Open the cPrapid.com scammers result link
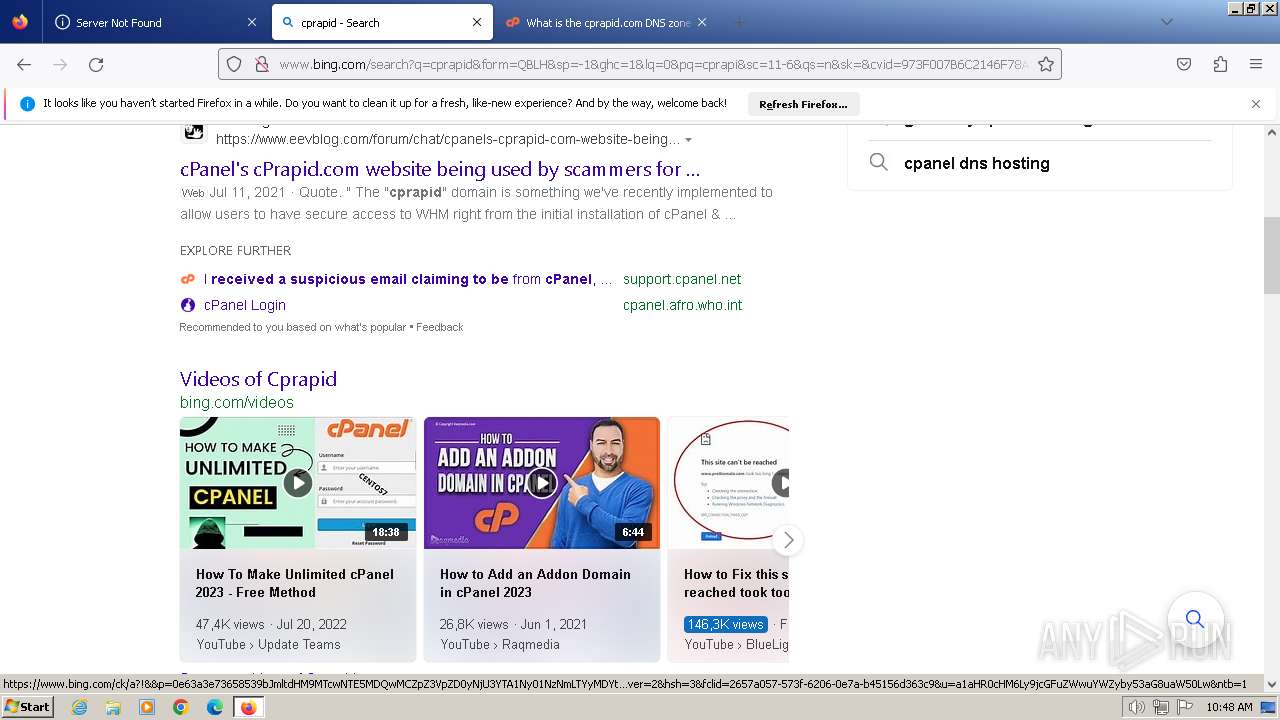This screenshot has width=1280, height=720. pos(440,169)
